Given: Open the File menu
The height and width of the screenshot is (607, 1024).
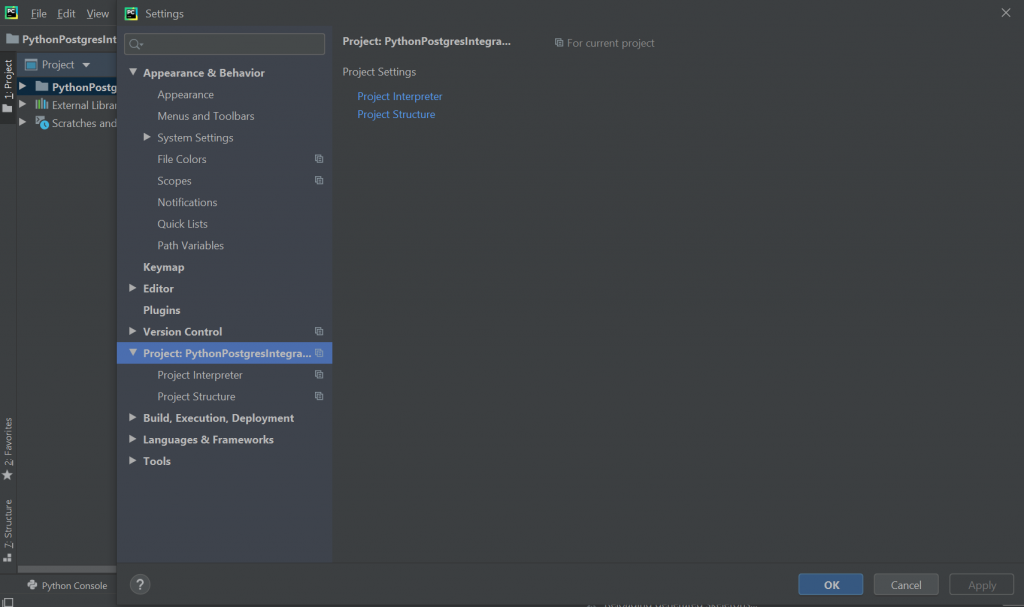Looking at the screenshot, I should (39, 14).
